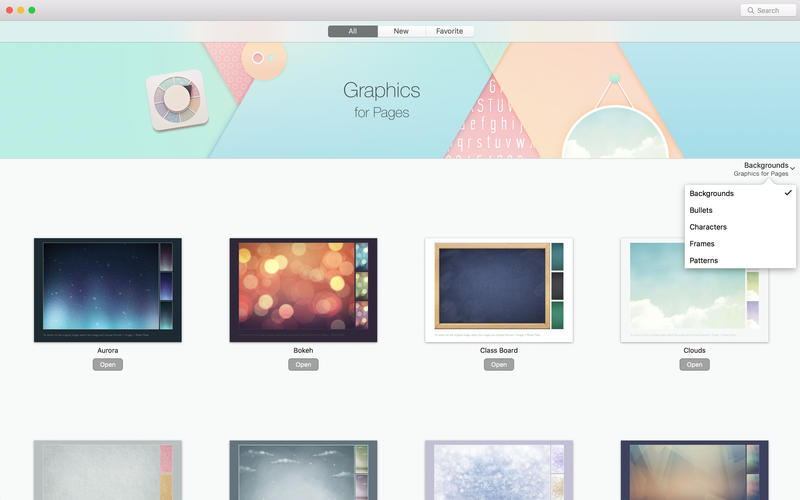Collapse the Backgrounds category dropdown
This screenshot has height=500, width=800.
(764, 169)
